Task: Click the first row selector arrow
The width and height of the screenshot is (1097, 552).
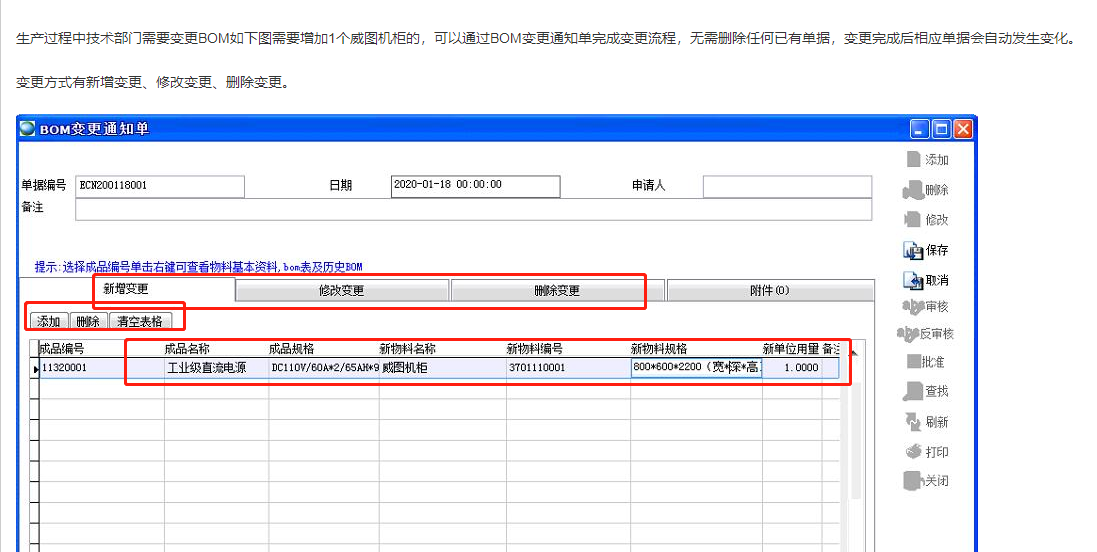Action: click(35, 369)
